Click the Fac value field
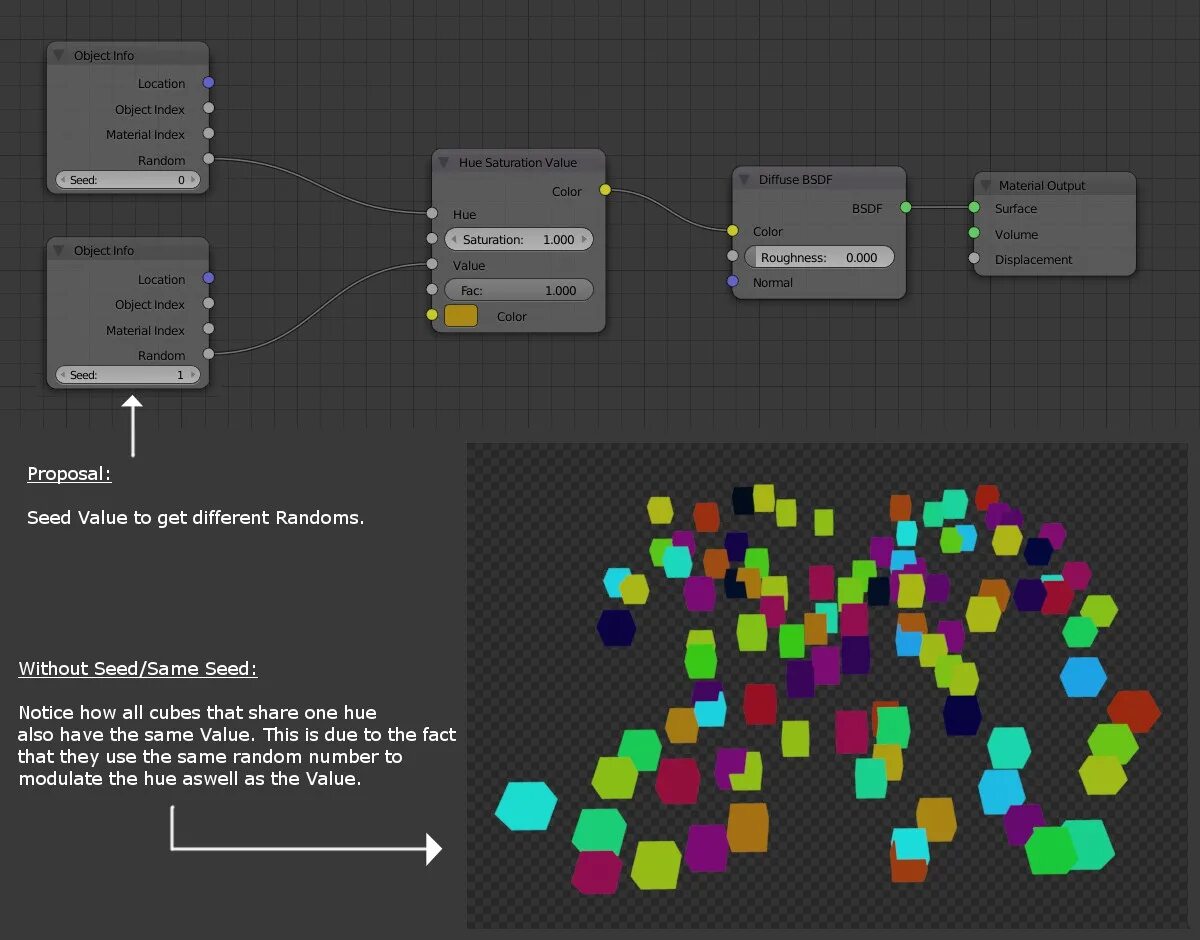Screen dimensions: 1200x940 518,290
